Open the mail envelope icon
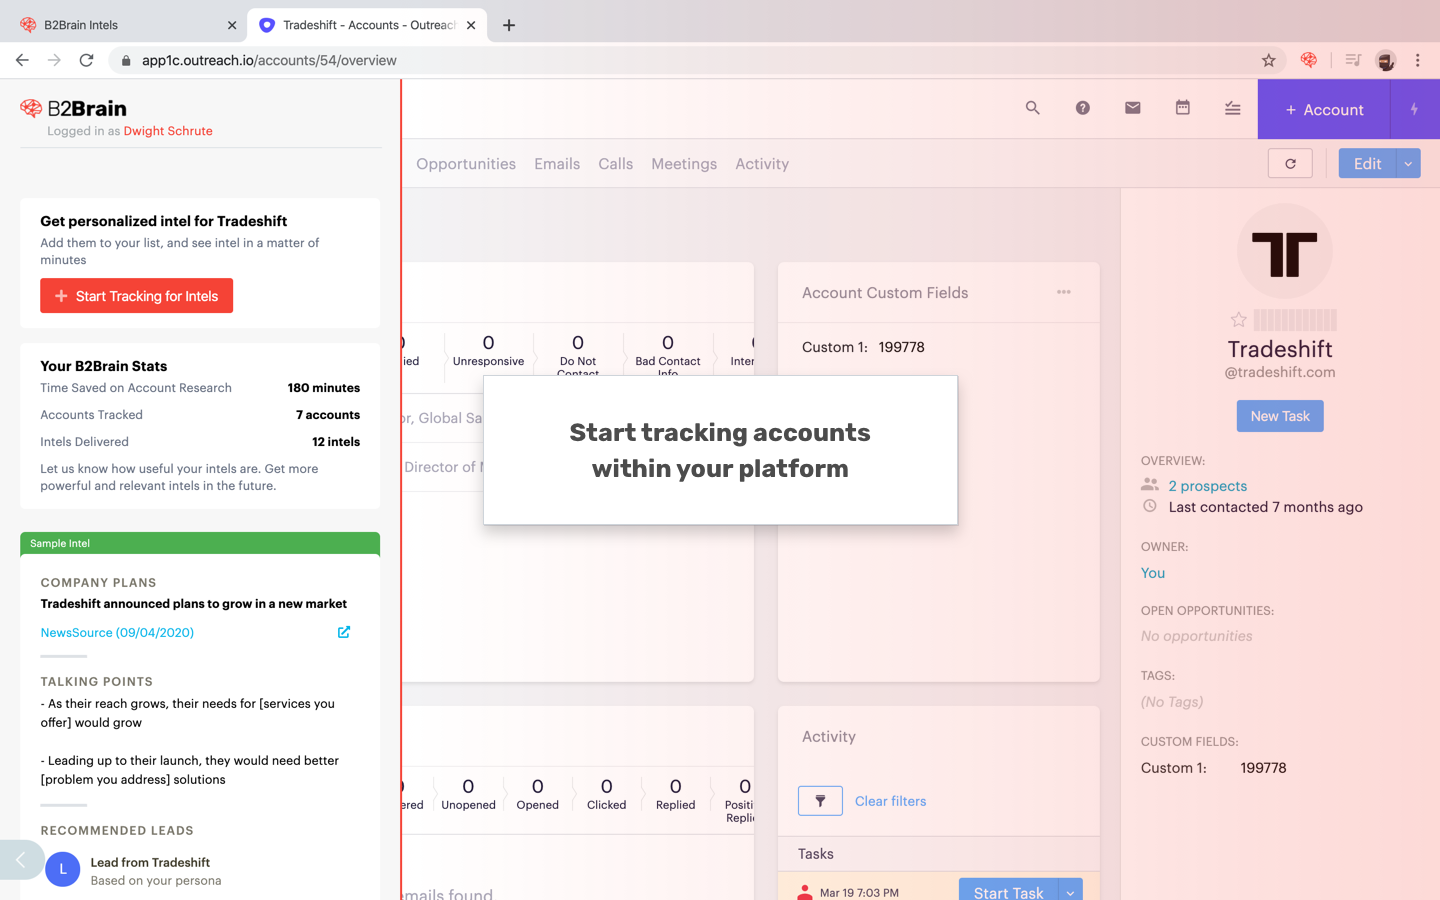Screen dimensions: 1440x900 [x=1133, y=108]
